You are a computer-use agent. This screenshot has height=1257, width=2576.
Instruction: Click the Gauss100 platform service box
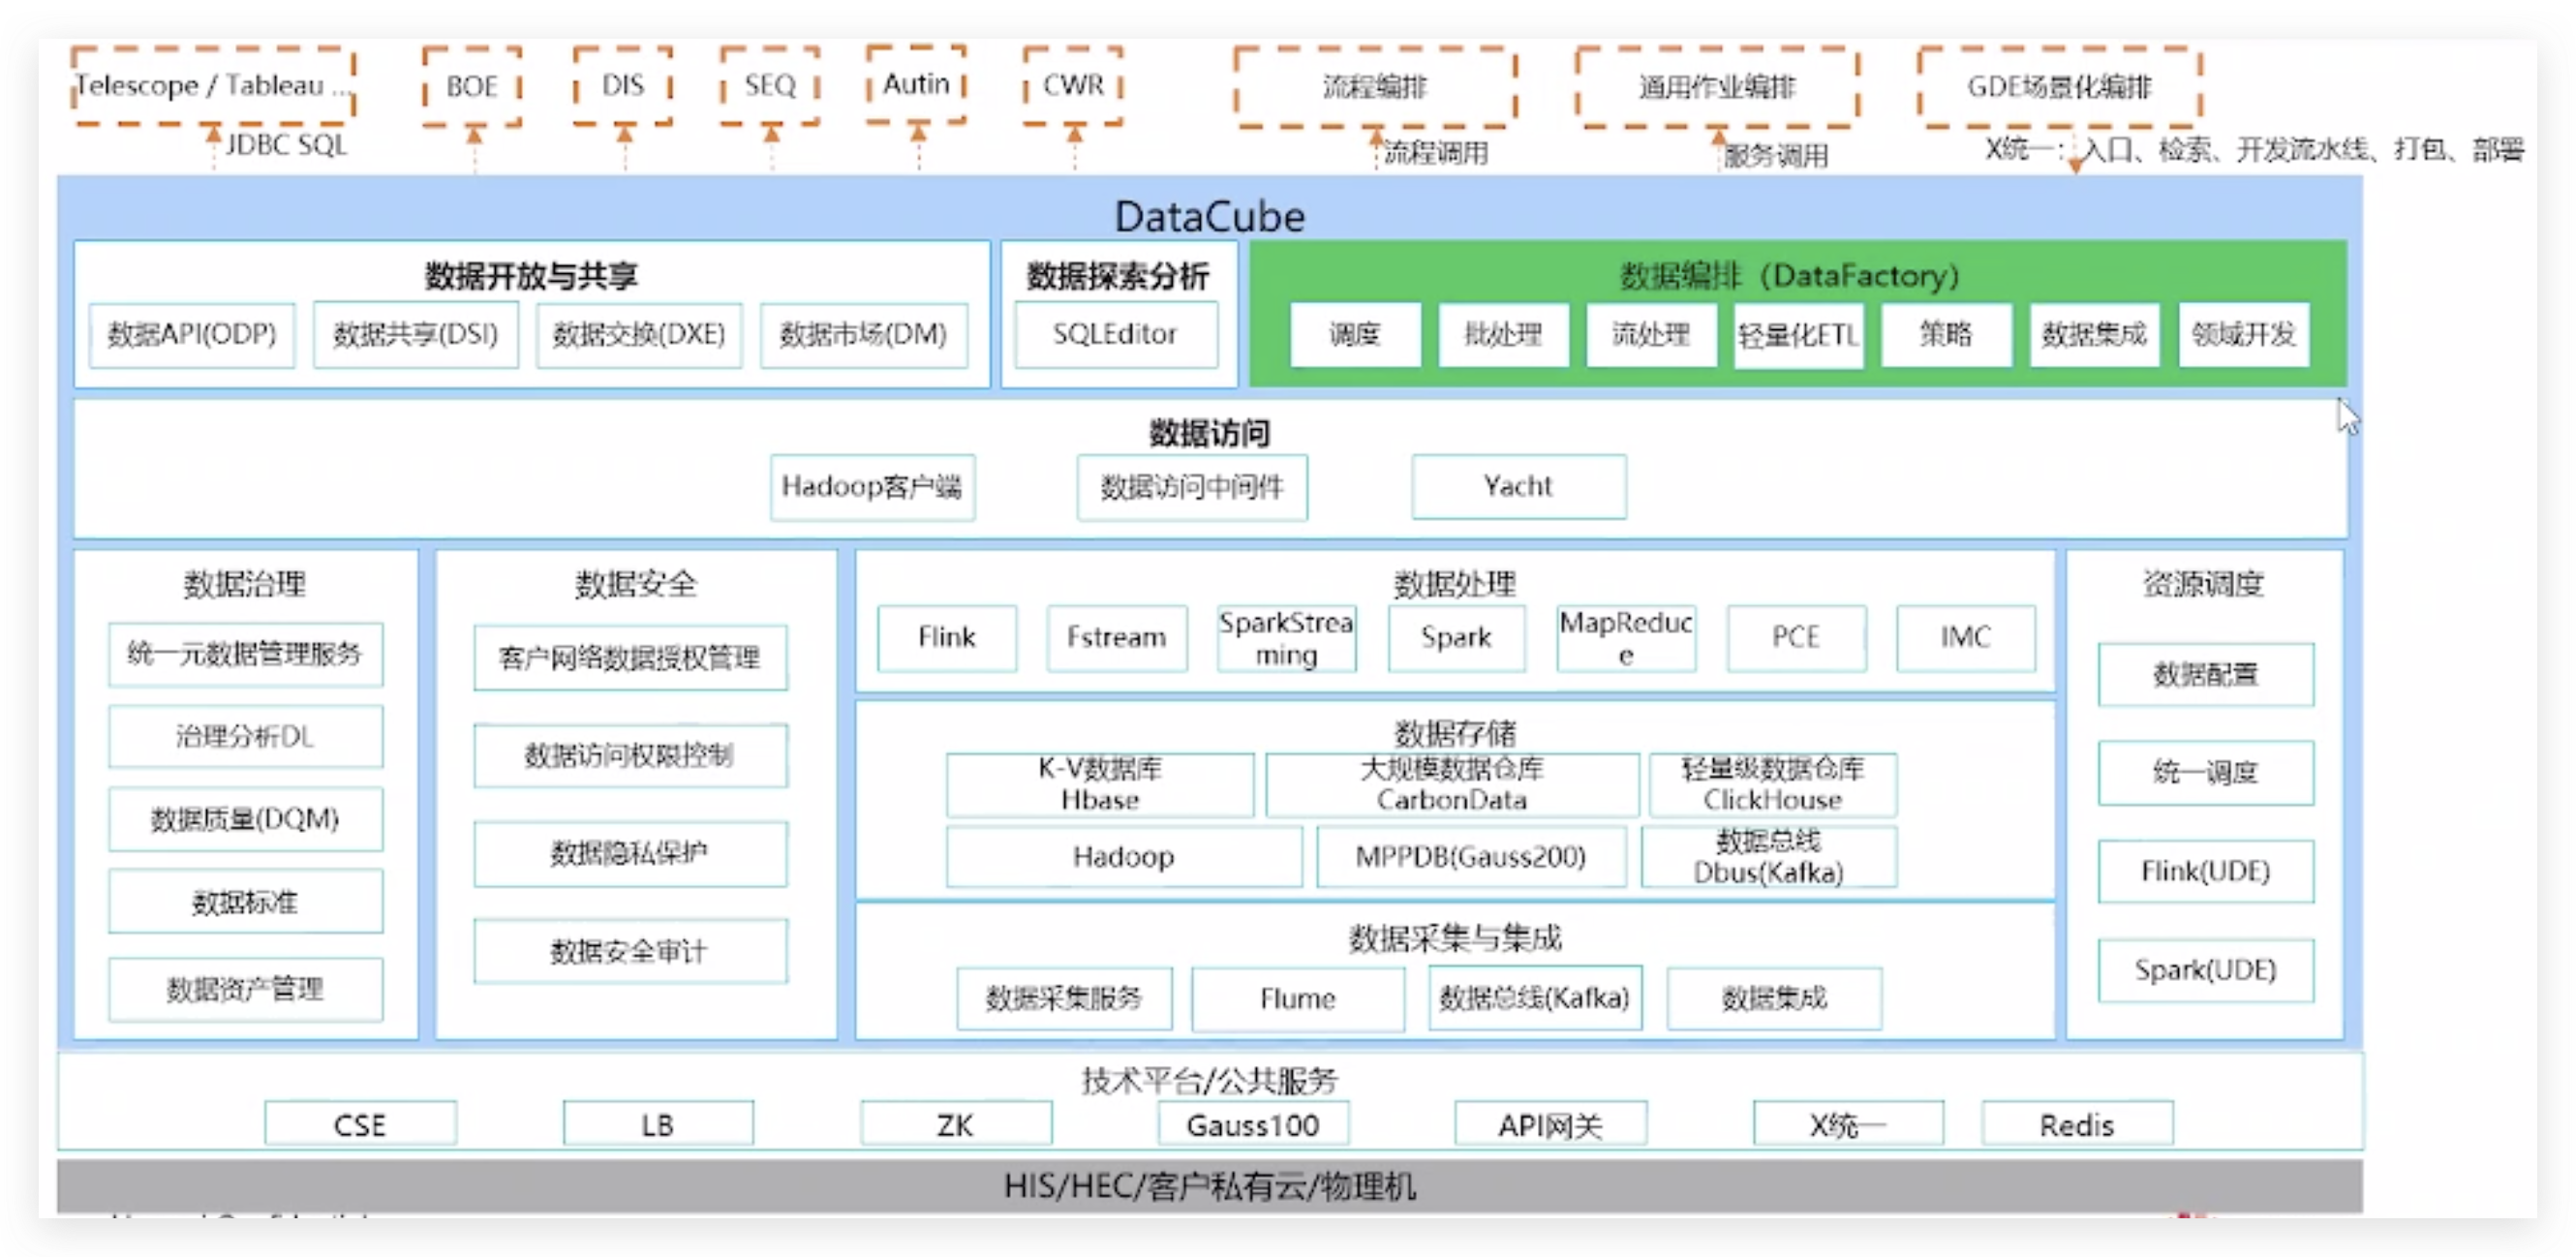click(1252, 1125)
